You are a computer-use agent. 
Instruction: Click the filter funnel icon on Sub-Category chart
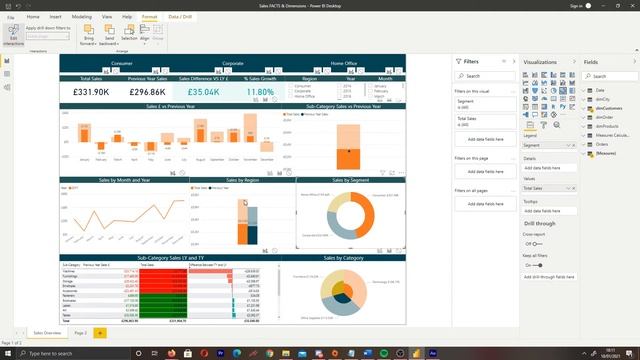pos(382,173)
